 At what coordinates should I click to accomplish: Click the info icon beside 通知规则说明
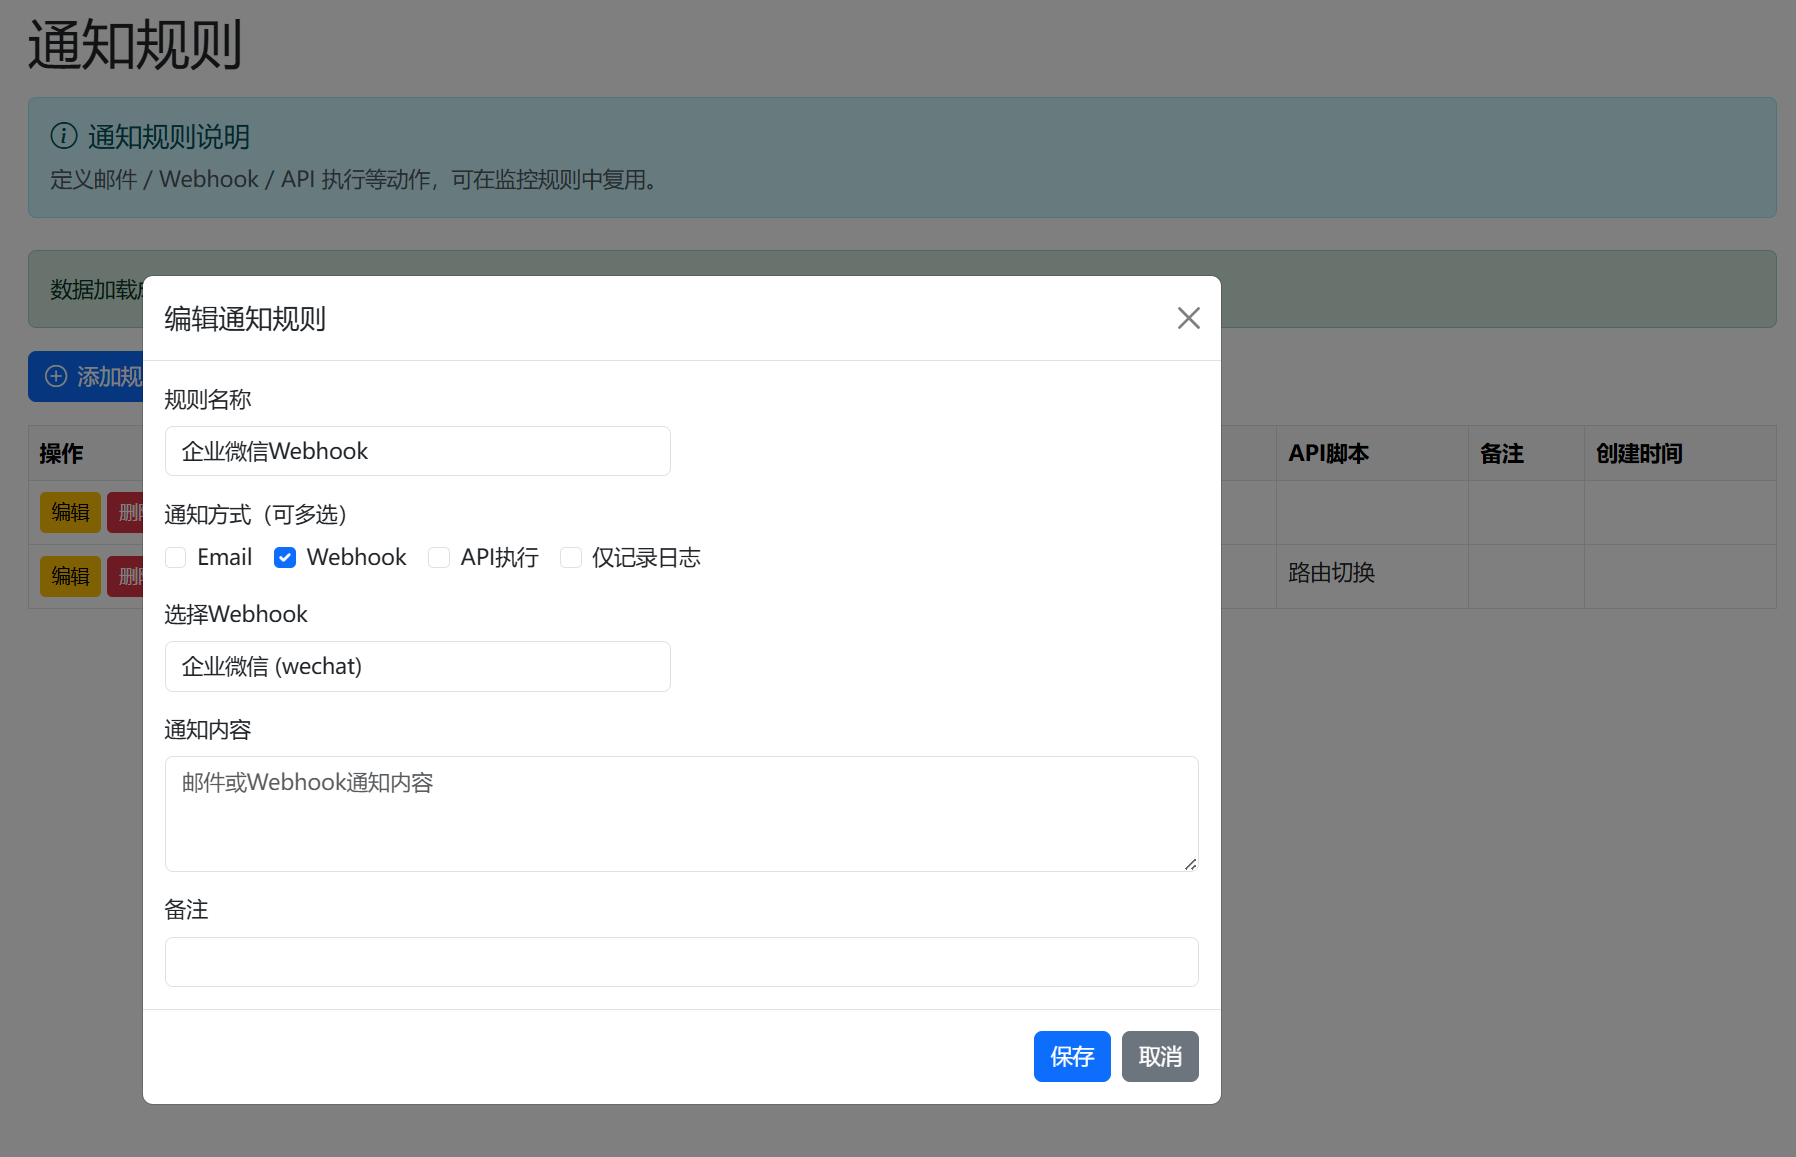(x=64, y=136)
